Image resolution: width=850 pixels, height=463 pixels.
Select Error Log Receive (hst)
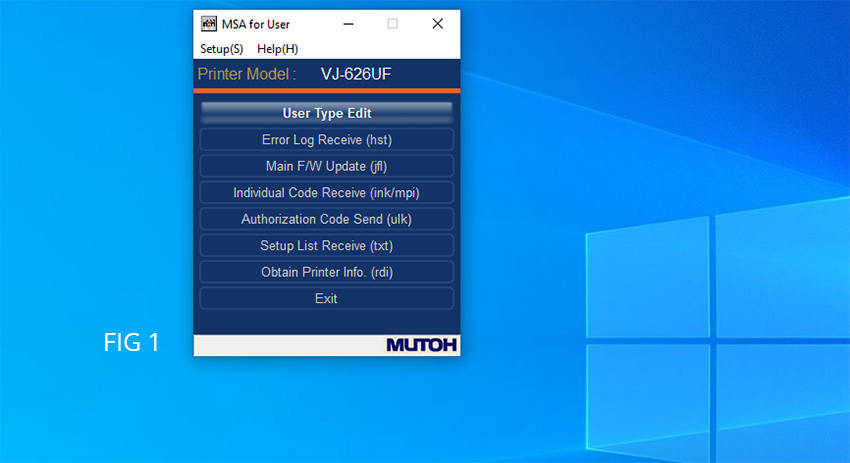326,140
